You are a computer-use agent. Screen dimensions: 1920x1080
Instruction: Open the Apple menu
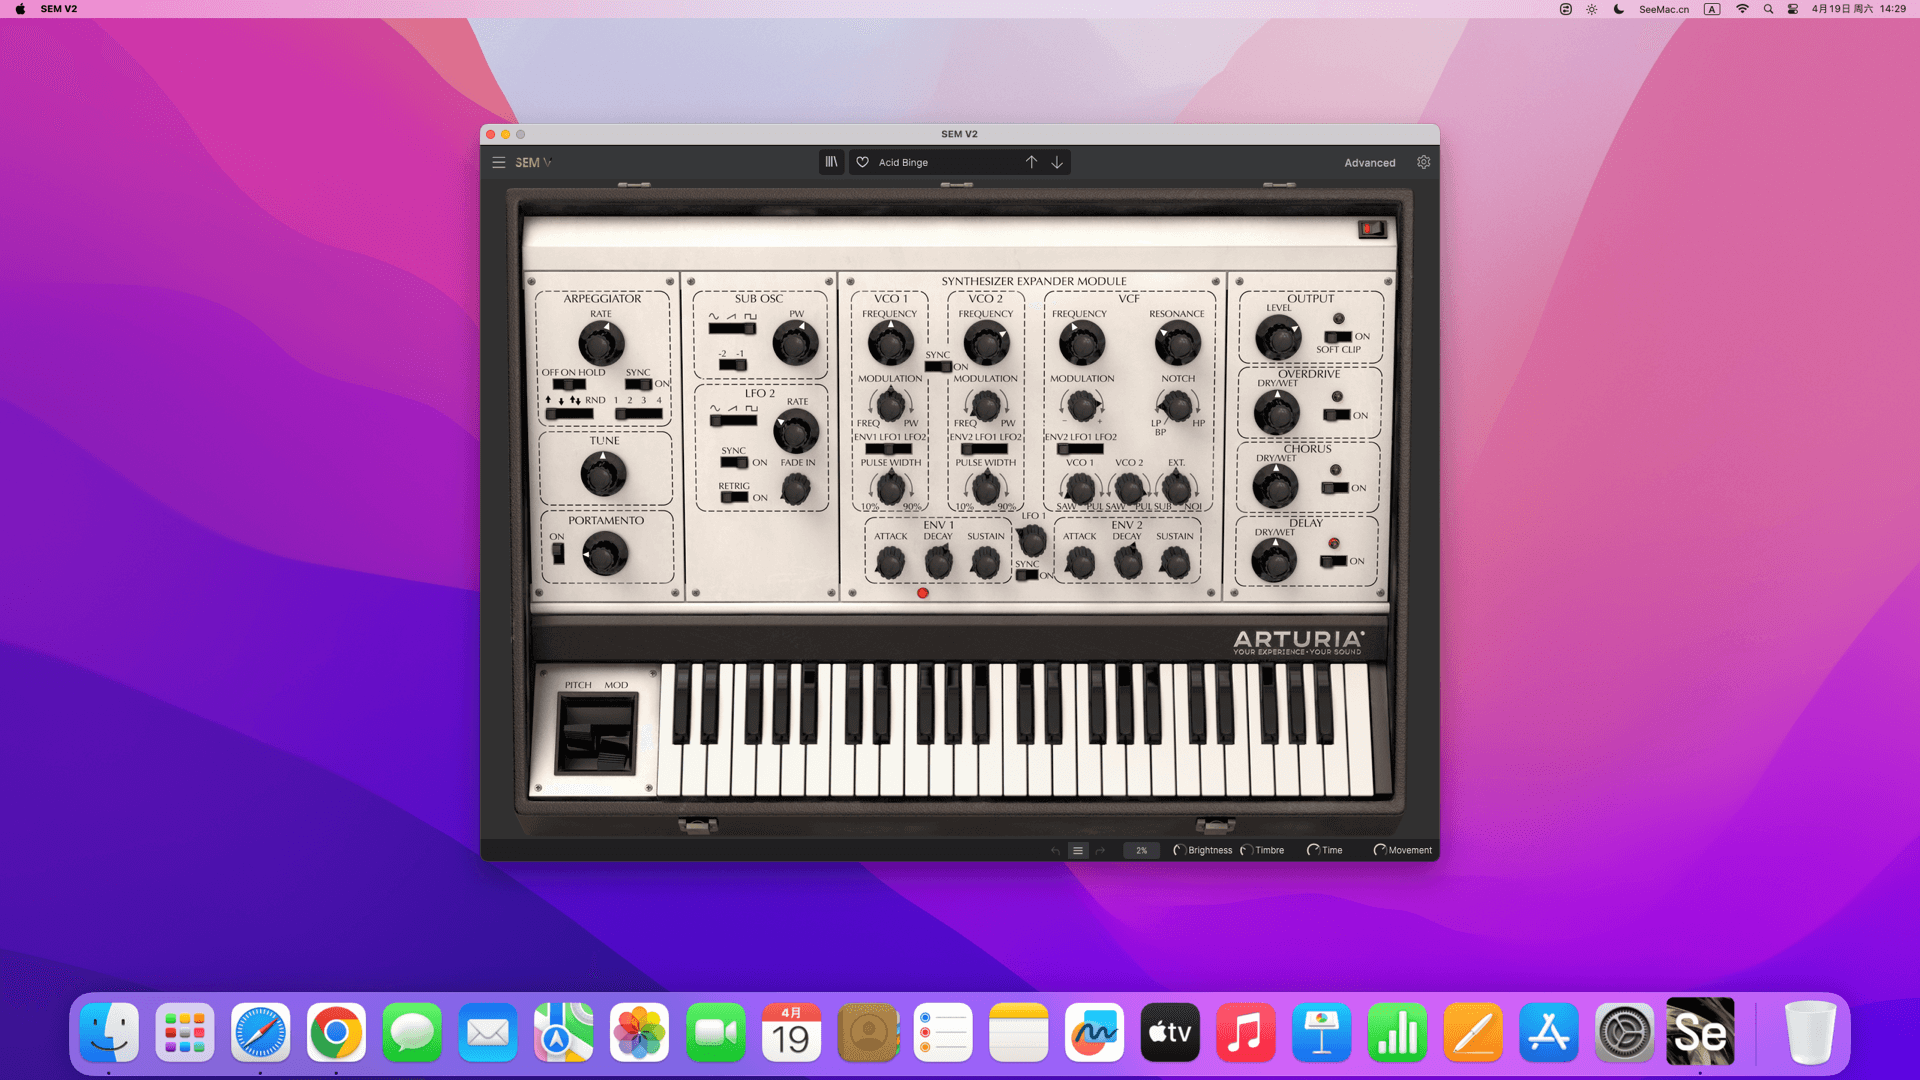pyautogui.click(x=20, y=9)
